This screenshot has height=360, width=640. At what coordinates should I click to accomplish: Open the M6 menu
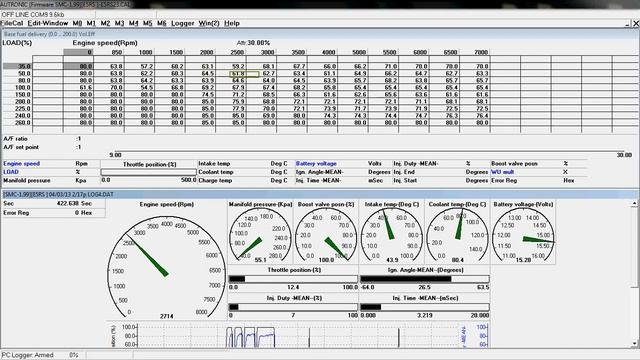tap(162, 23)
